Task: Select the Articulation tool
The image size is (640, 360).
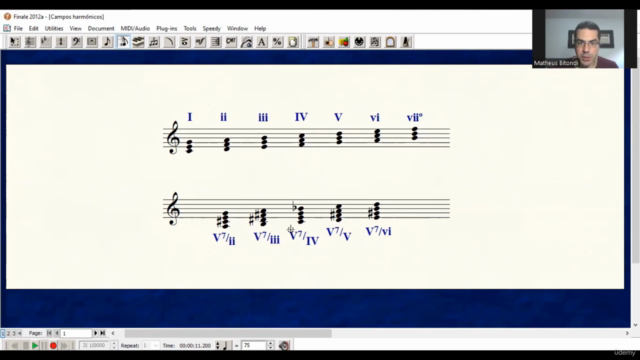Action: pyautogui.click(x=185, y=42)
